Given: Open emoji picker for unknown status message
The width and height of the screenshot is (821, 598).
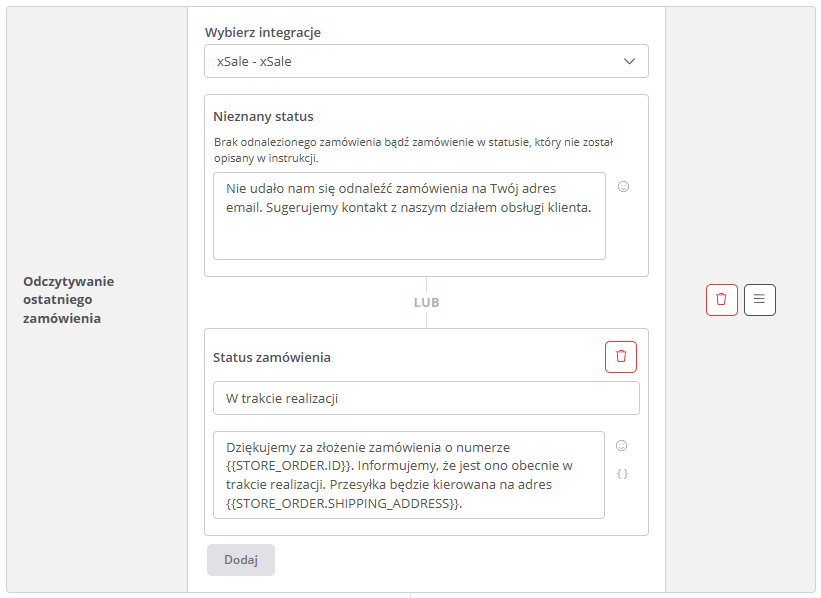Looking at the screenshot, I should pos(623,186).
